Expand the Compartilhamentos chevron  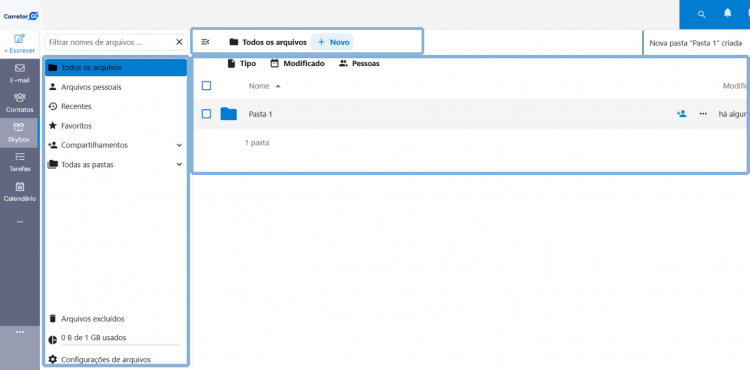coord(179,145)
